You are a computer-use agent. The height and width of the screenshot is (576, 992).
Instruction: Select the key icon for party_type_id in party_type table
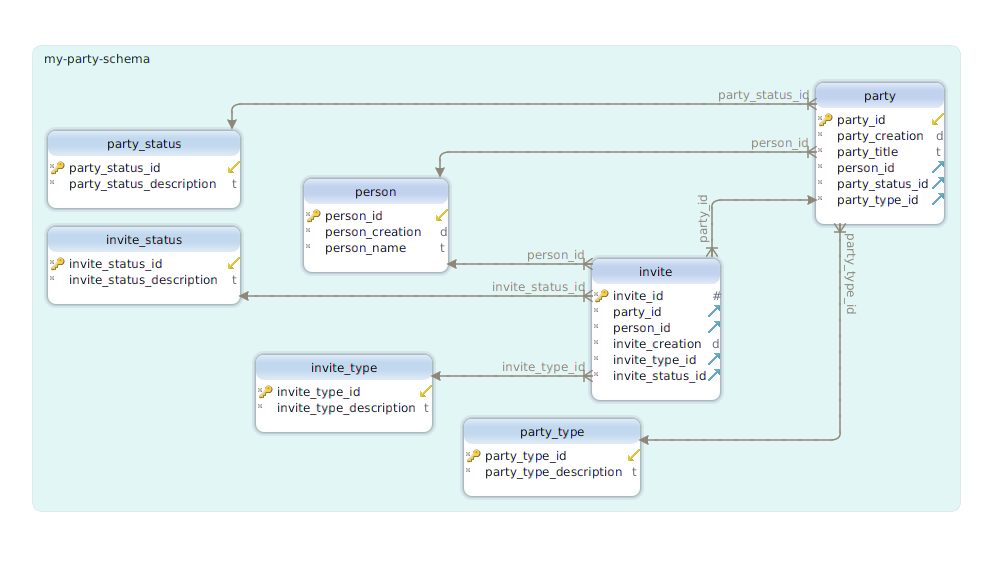pyautogui.click(x=475, y=455)
